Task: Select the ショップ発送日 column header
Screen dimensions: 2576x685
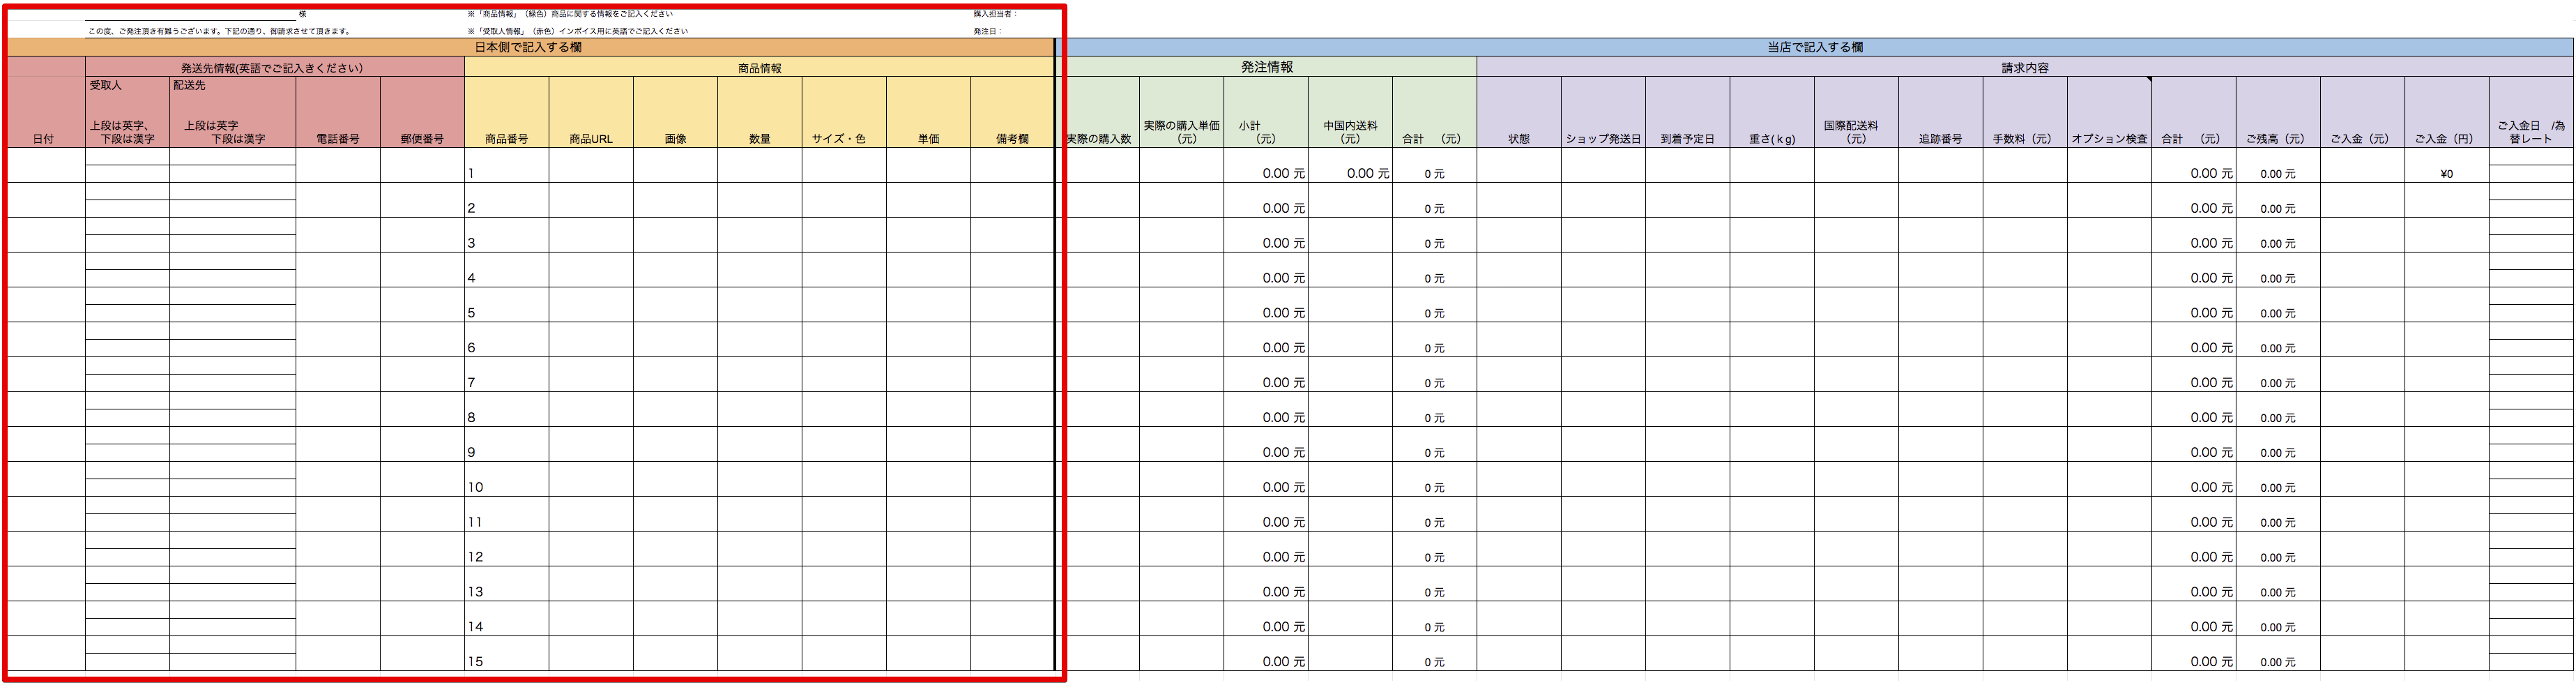Action: point(1603,138)
